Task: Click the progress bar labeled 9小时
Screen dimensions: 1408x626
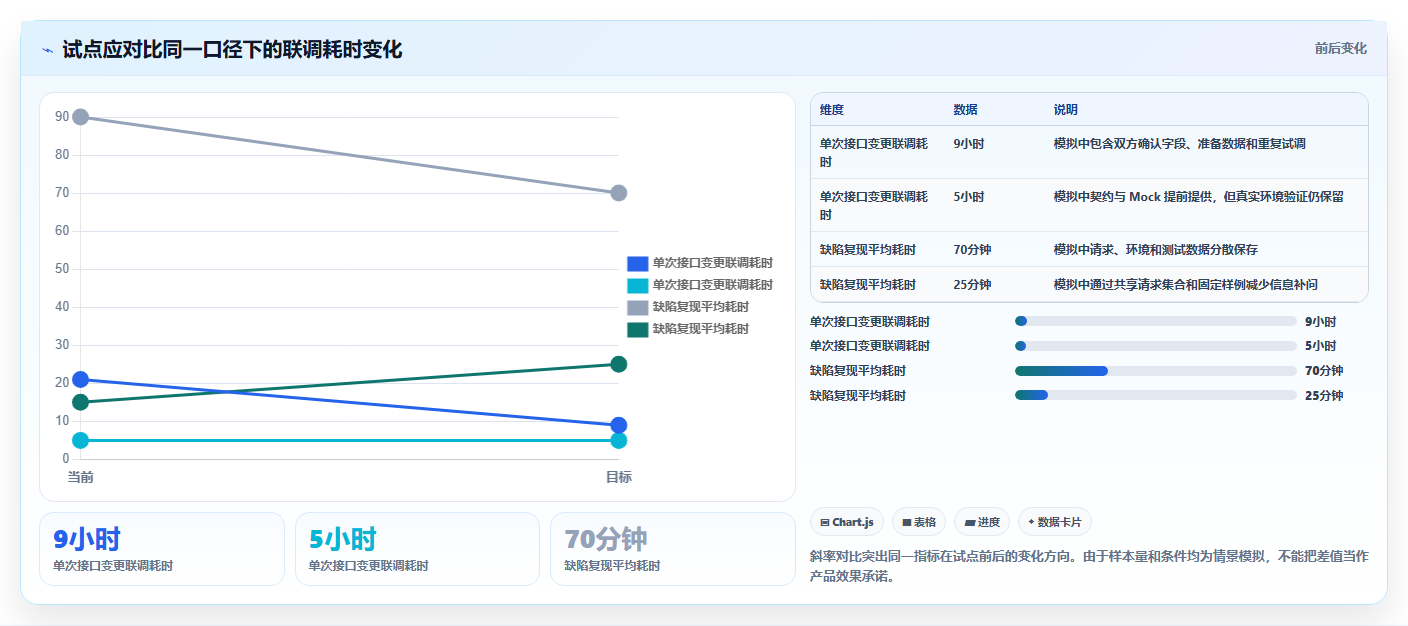Action: pos(1156,321)
